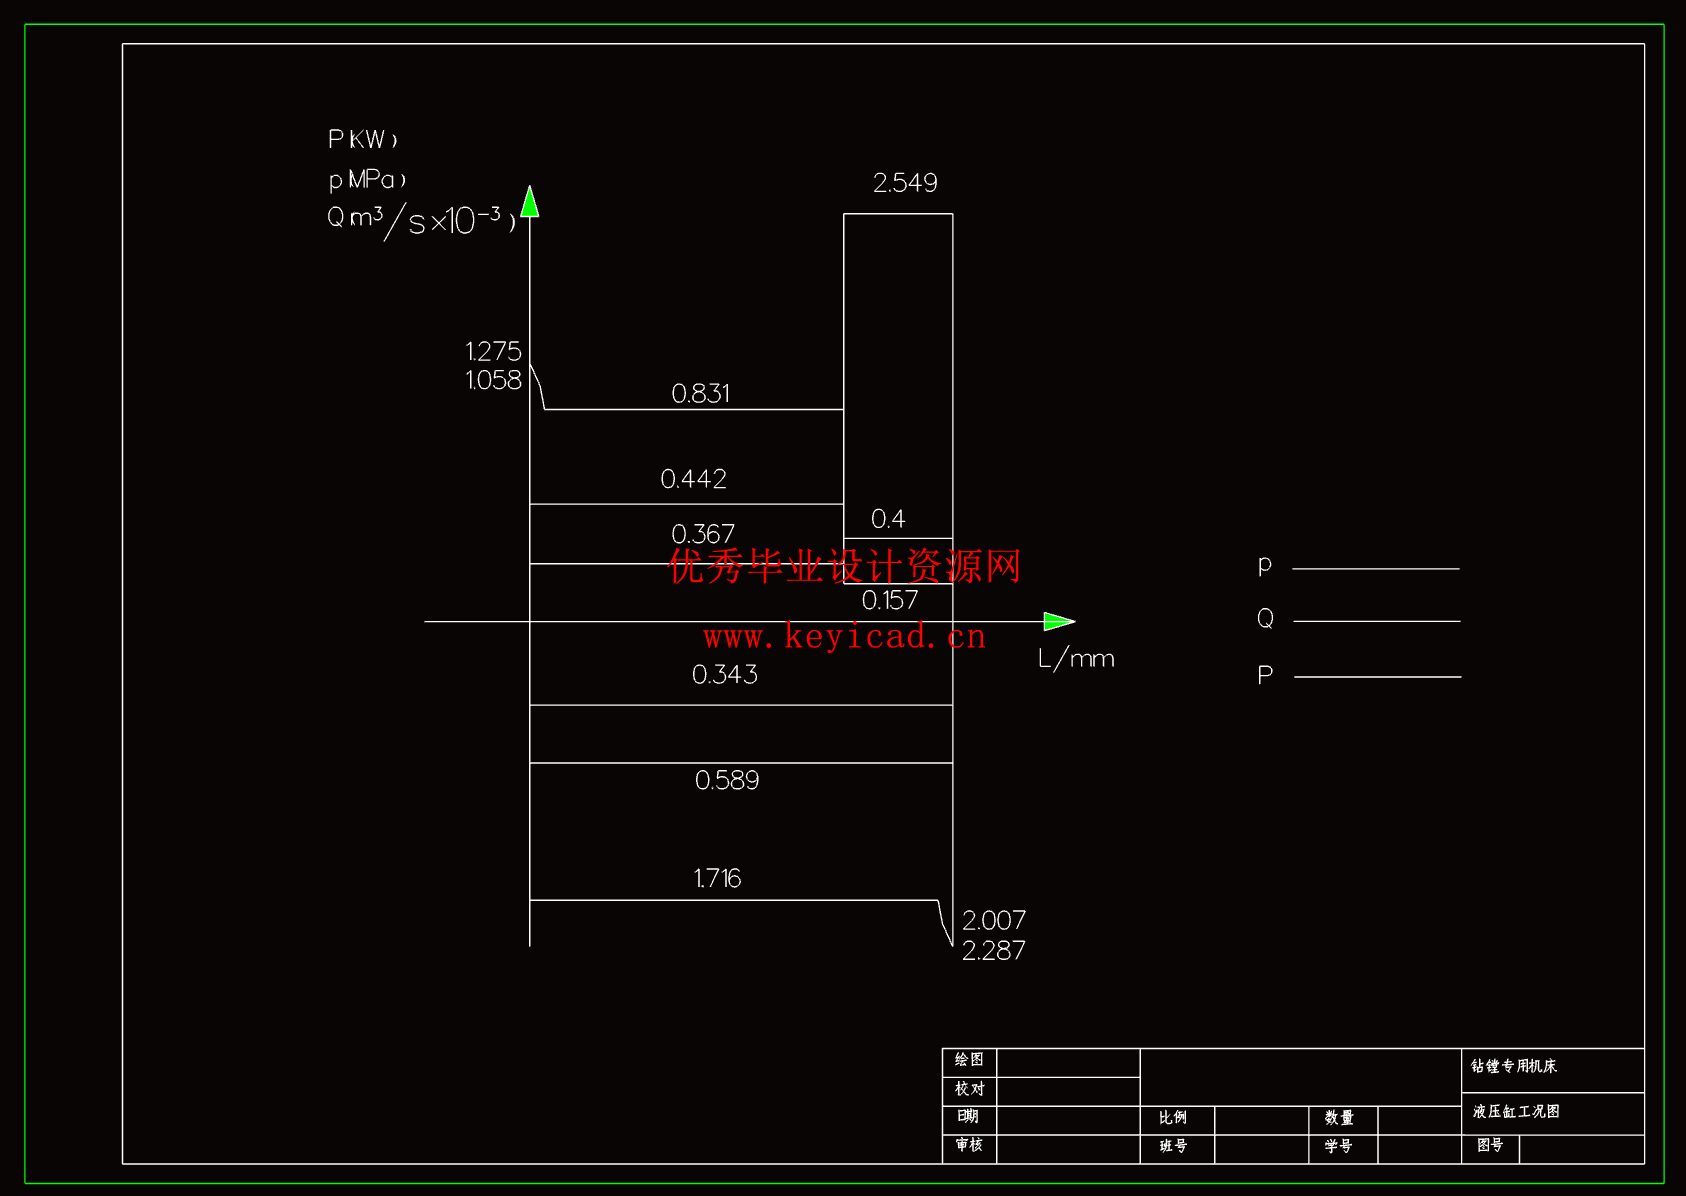Click the Q legend line

pyautogui.click(x=1376, y=621)
